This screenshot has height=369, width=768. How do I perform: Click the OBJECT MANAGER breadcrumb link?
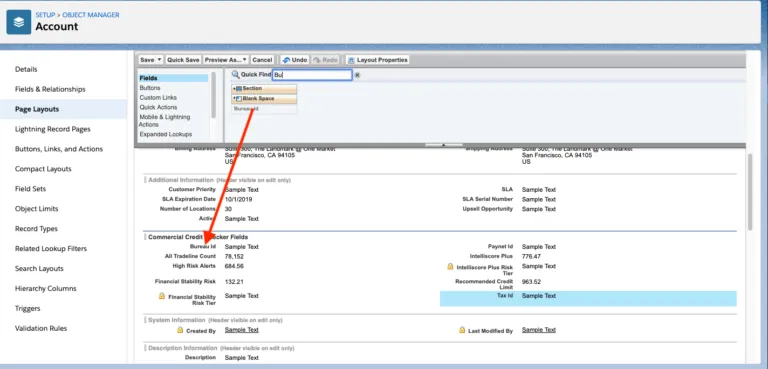tap(91, 15)
